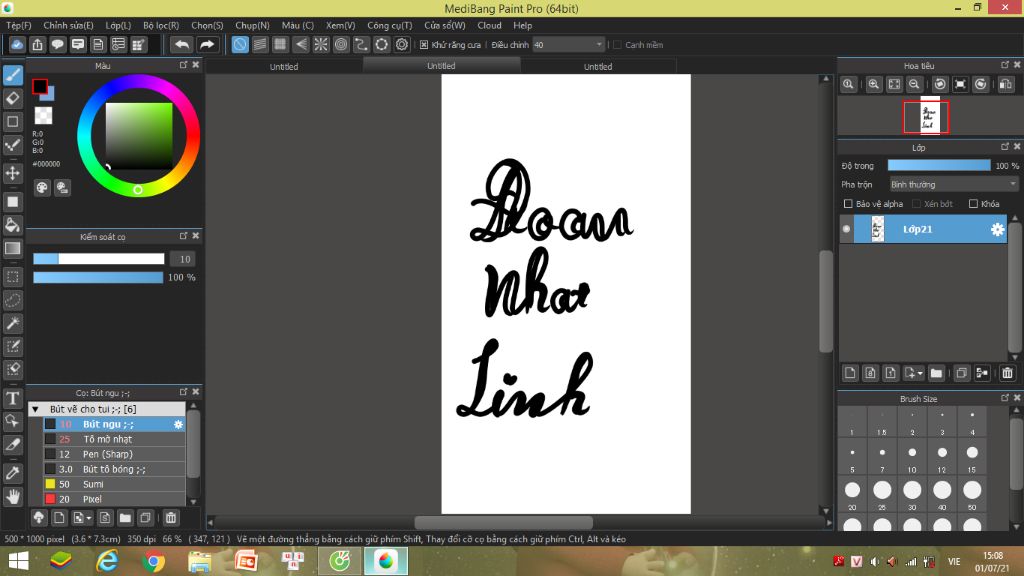Image resolution: width=1024 pixels, height=576 pixels.
Task: Open the Tệp(F) menu
Action: (19, 25)
